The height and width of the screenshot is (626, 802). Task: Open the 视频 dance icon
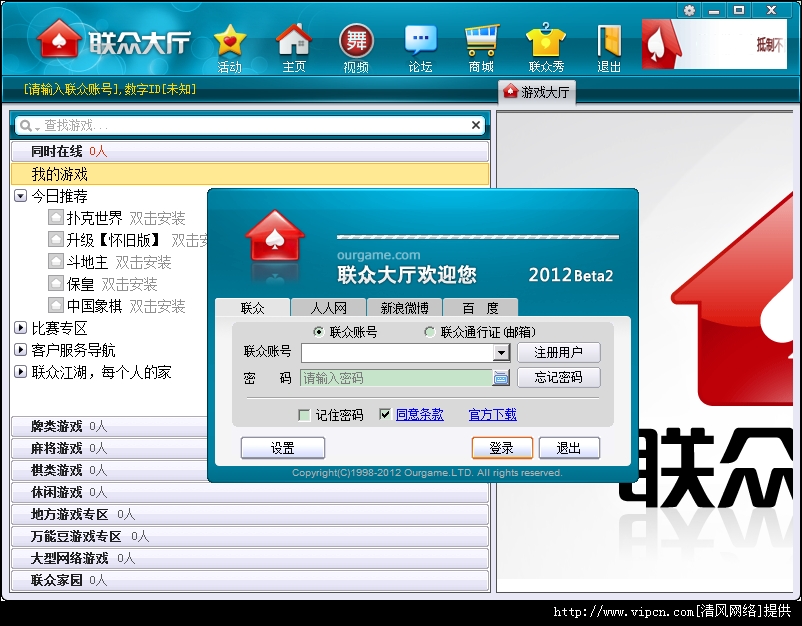[356, 48]
